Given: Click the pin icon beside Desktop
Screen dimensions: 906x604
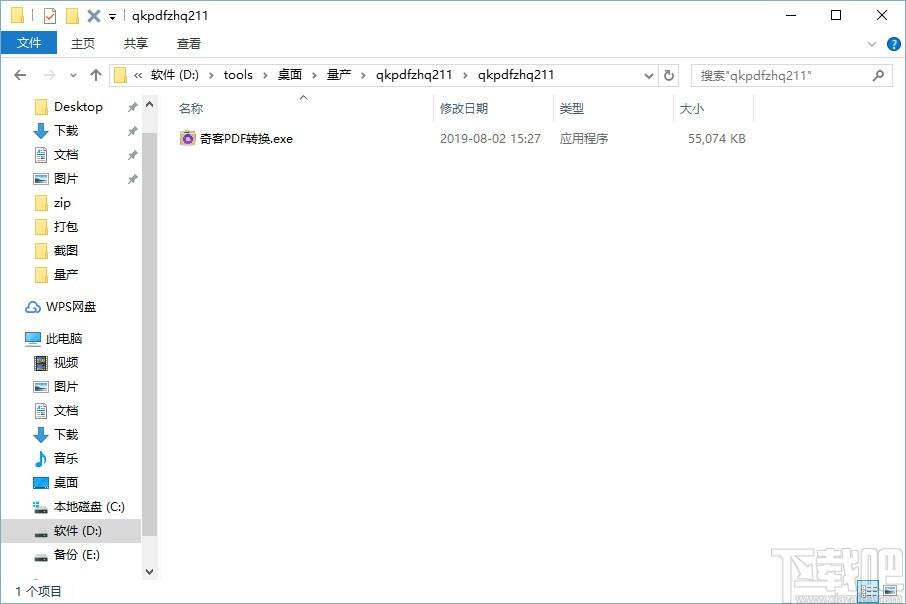Looking at the screenshot, I should [x=132, y=107].
